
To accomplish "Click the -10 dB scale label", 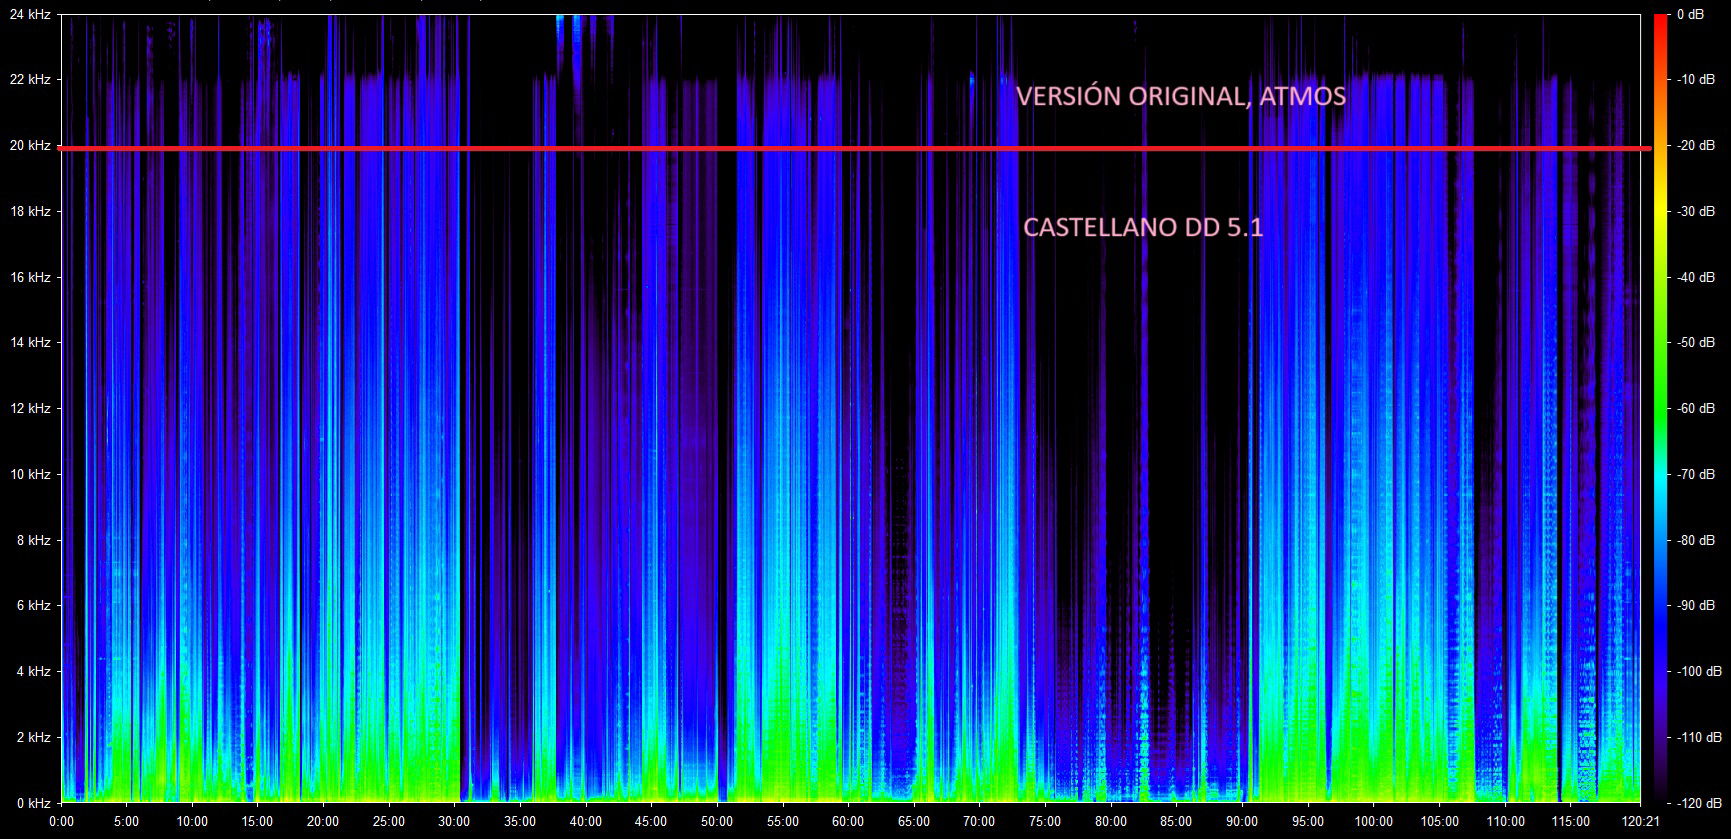I will [1698, 80].
